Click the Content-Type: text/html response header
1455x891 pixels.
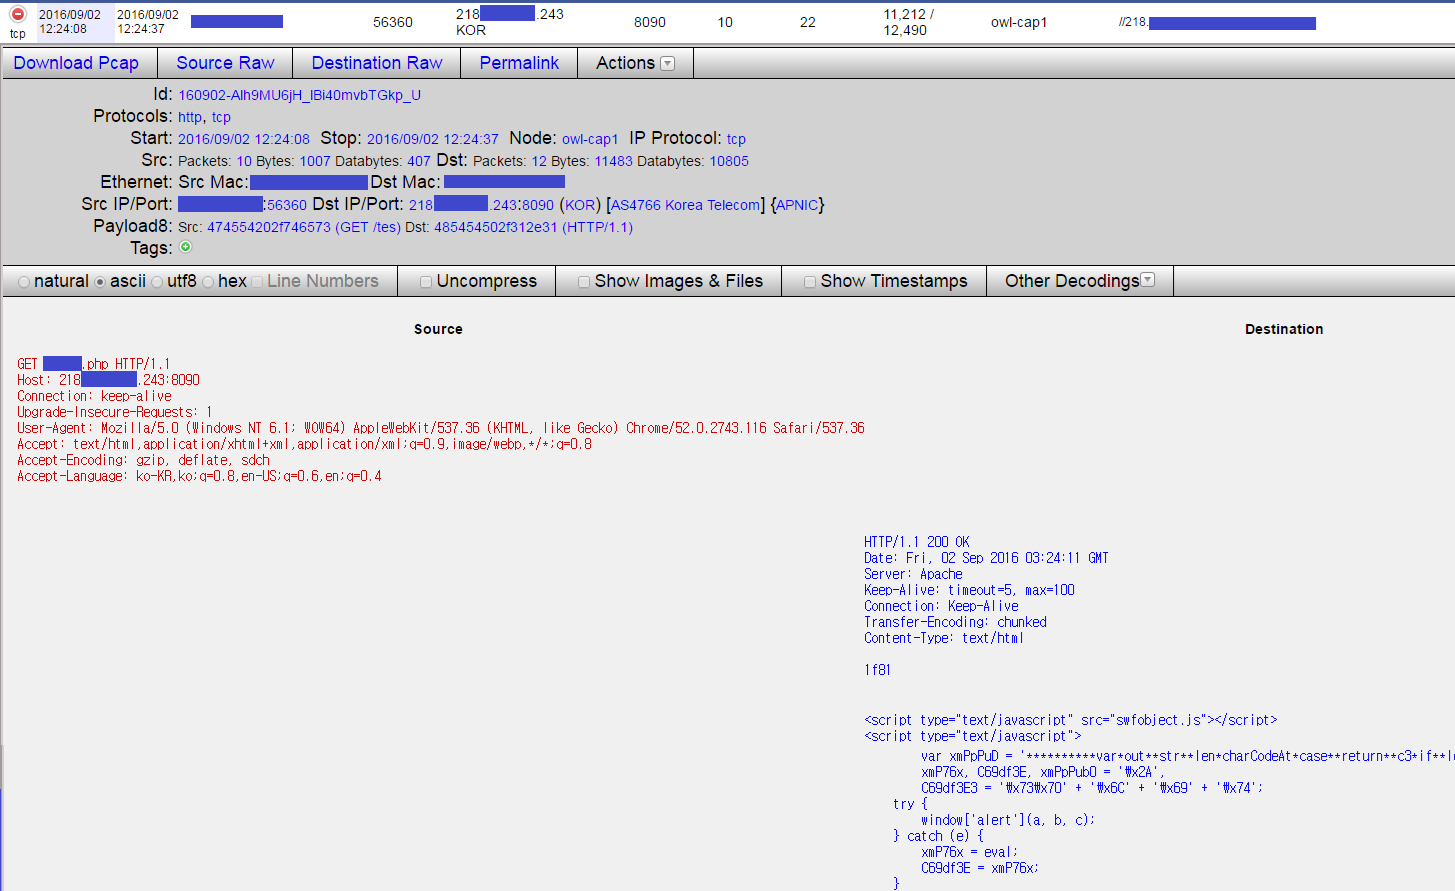944,638
